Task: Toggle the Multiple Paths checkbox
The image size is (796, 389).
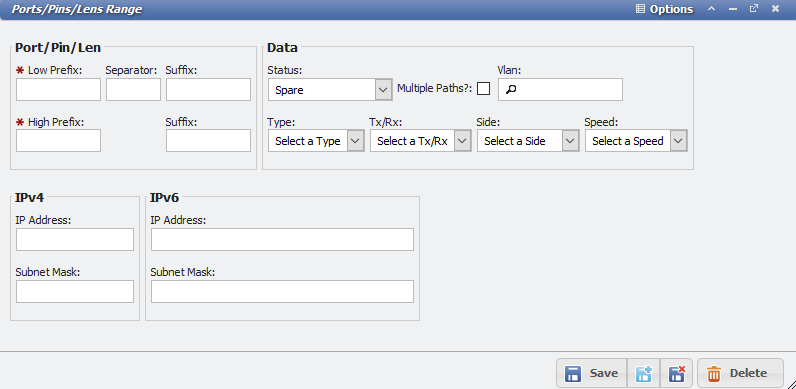Action: (483, 89)
